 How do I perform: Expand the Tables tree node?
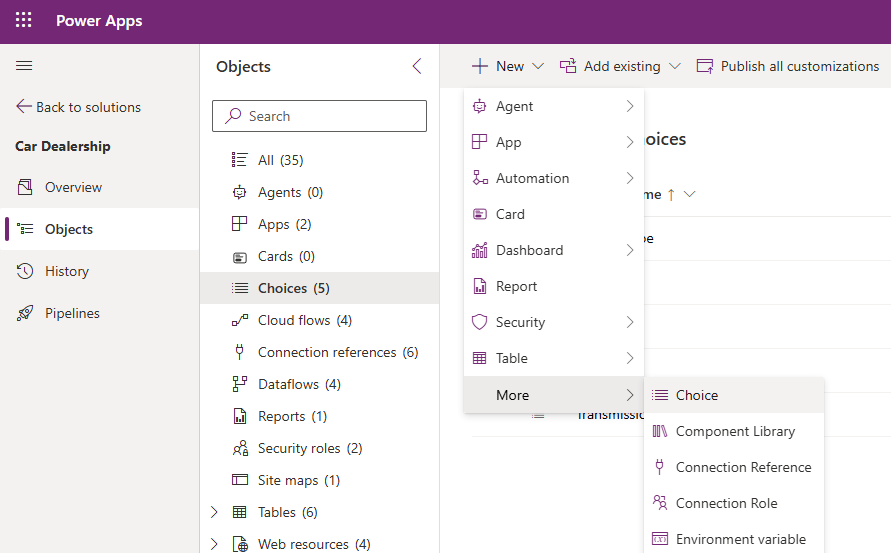[214, 512]
